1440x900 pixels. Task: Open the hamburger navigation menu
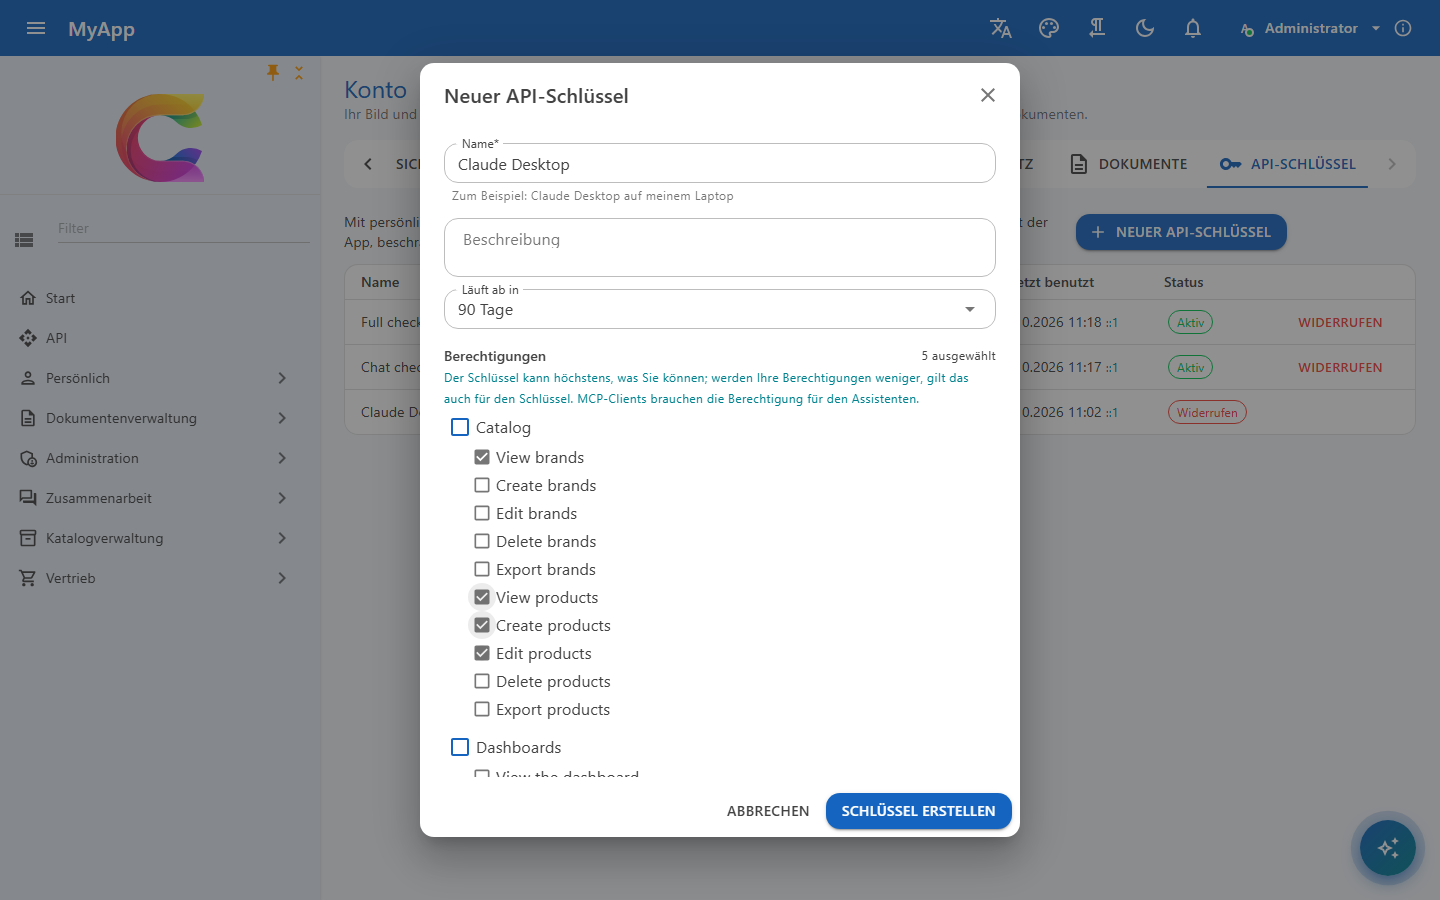(36, 28)
